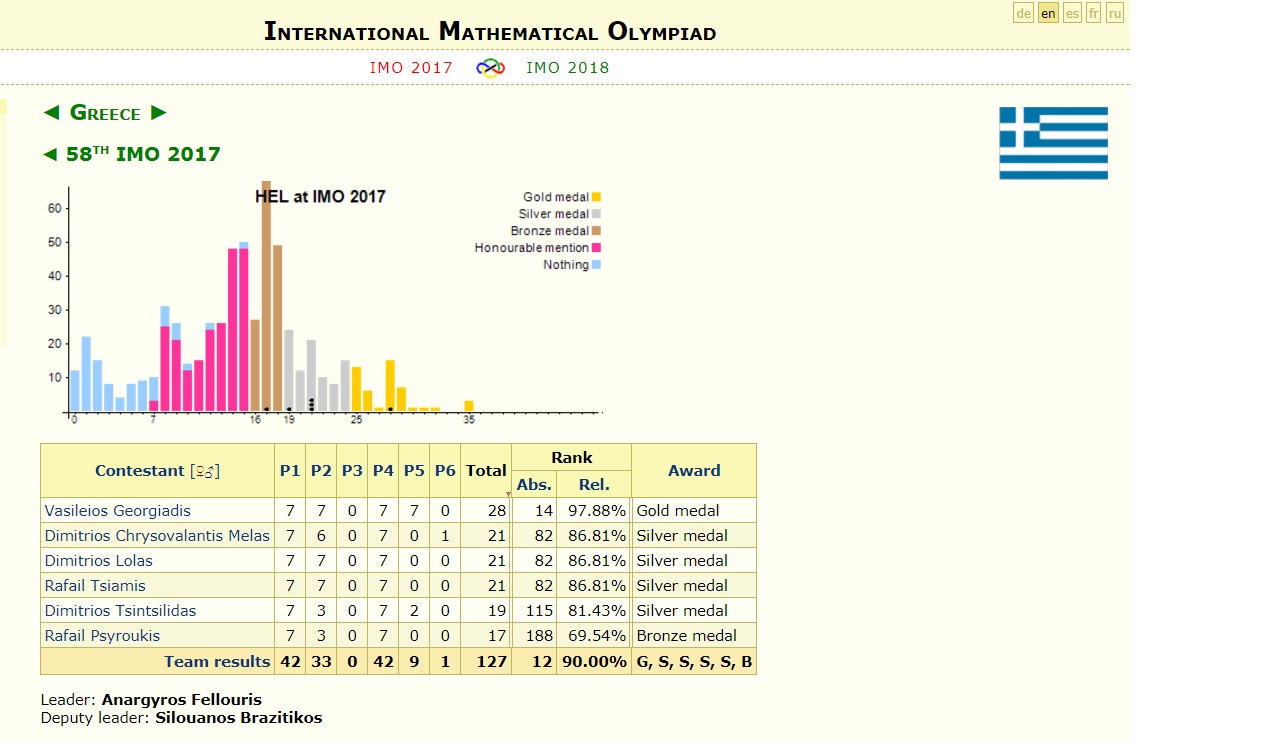This screenshot has height=741, width=1280.
Task: Click Bronze medal award cell of Psyroukis
Action: click(694, 636)
